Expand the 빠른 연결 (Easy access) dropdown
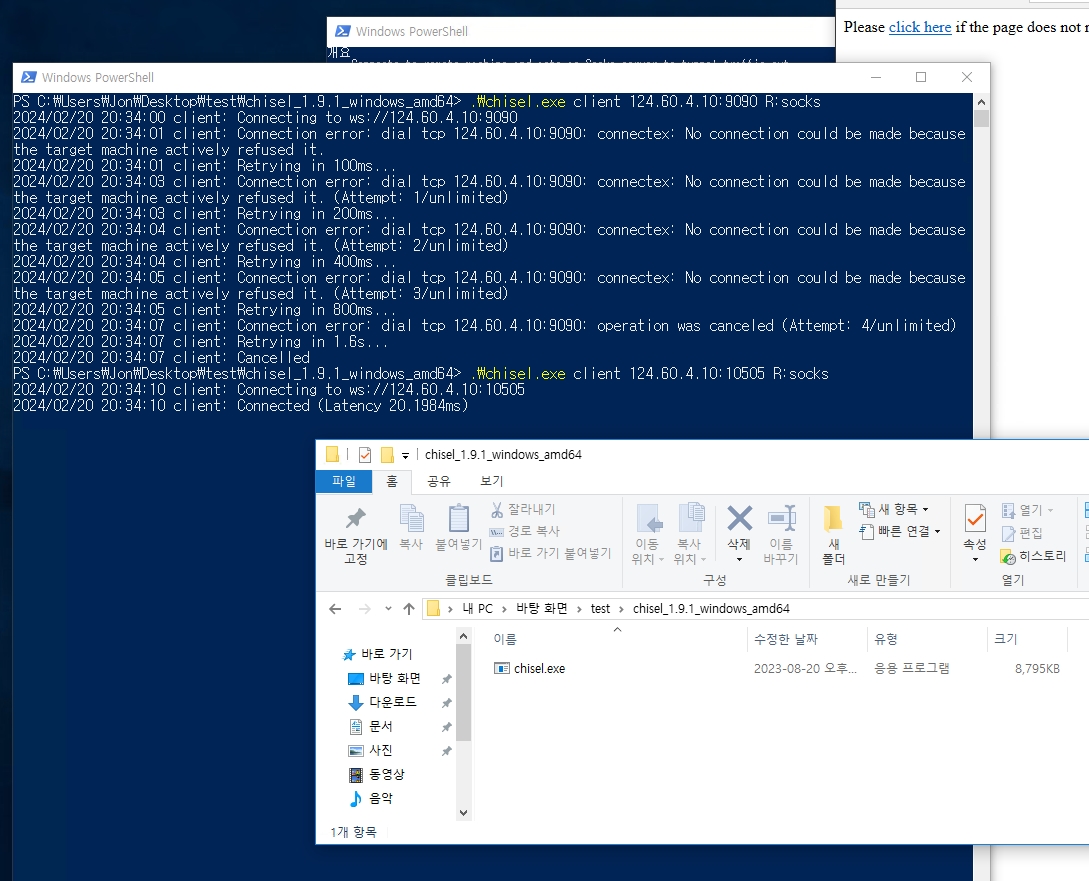1089x881 pixels. [x=900, y=531]
